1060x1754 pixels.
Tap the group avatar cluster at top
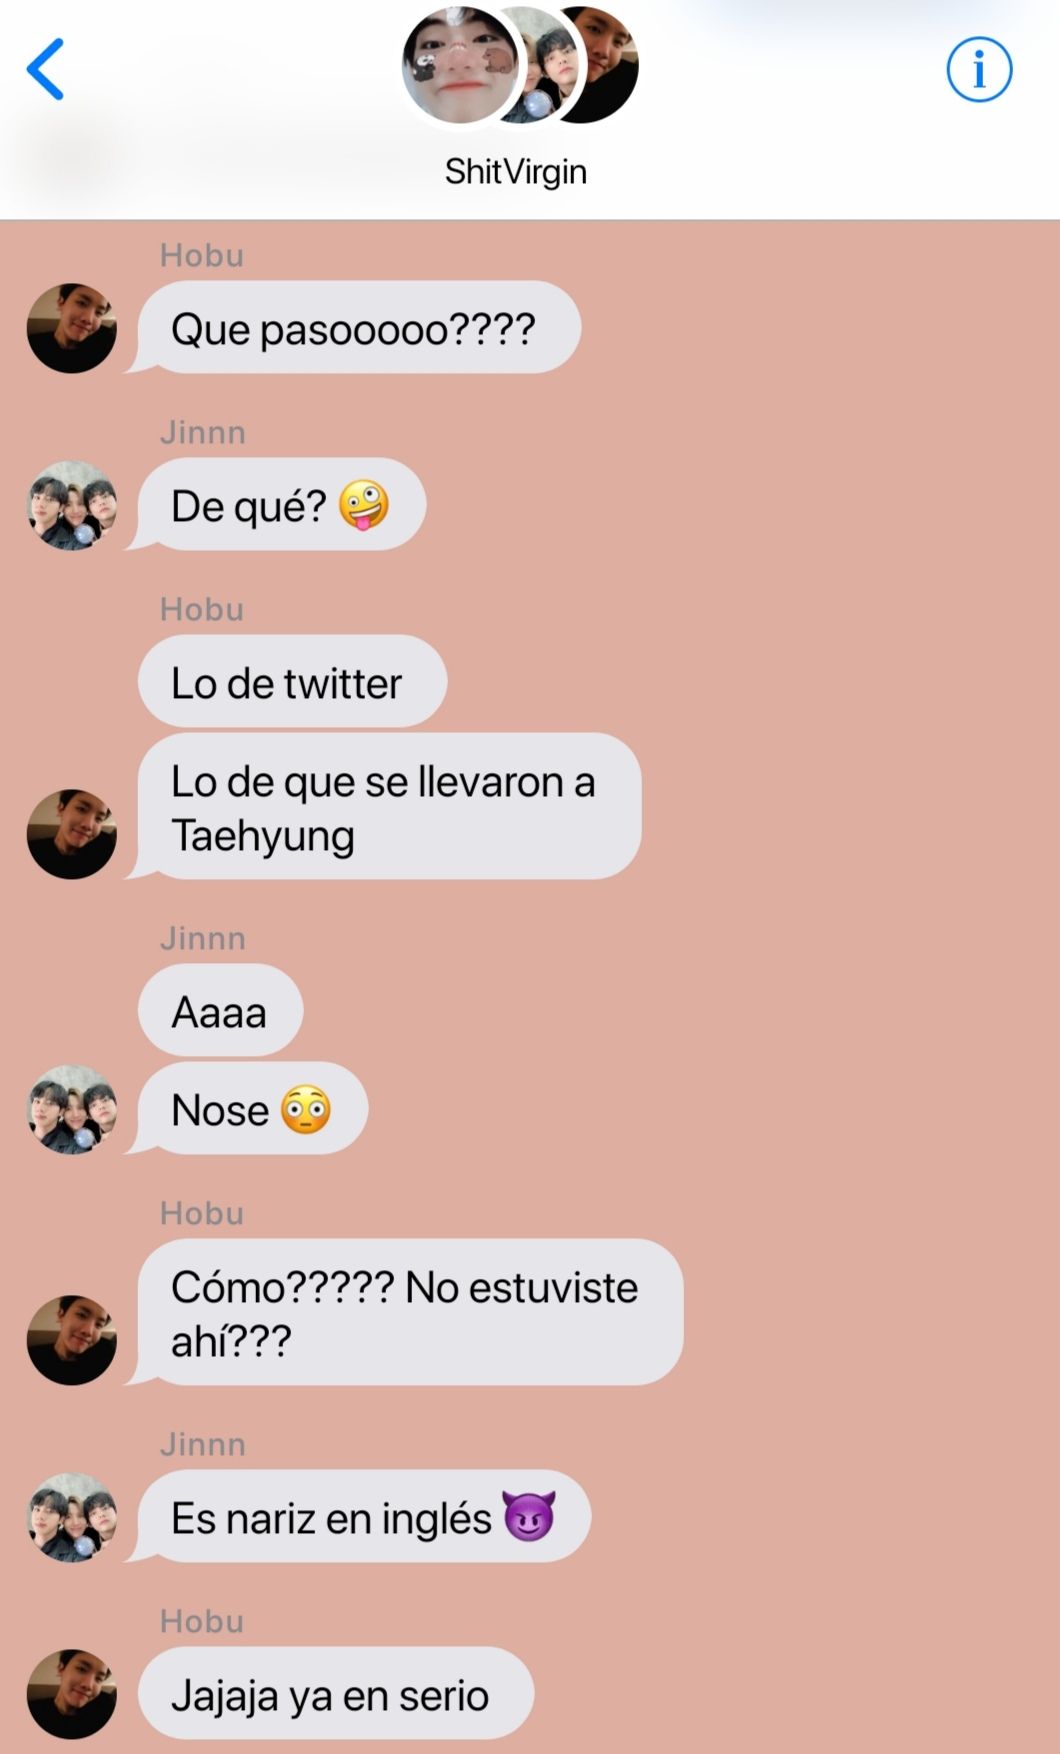[520, 65]
